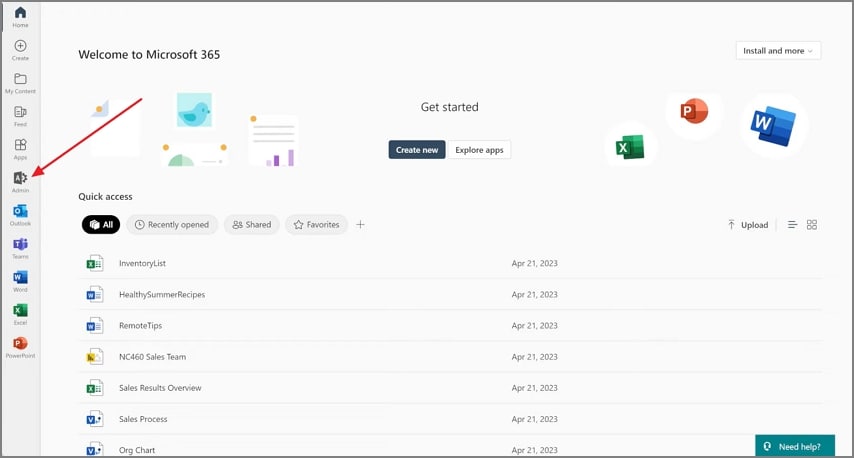Click the date in the Sales Process row
The height and width of the screenshot is (458, 854).
pos(534,419)
